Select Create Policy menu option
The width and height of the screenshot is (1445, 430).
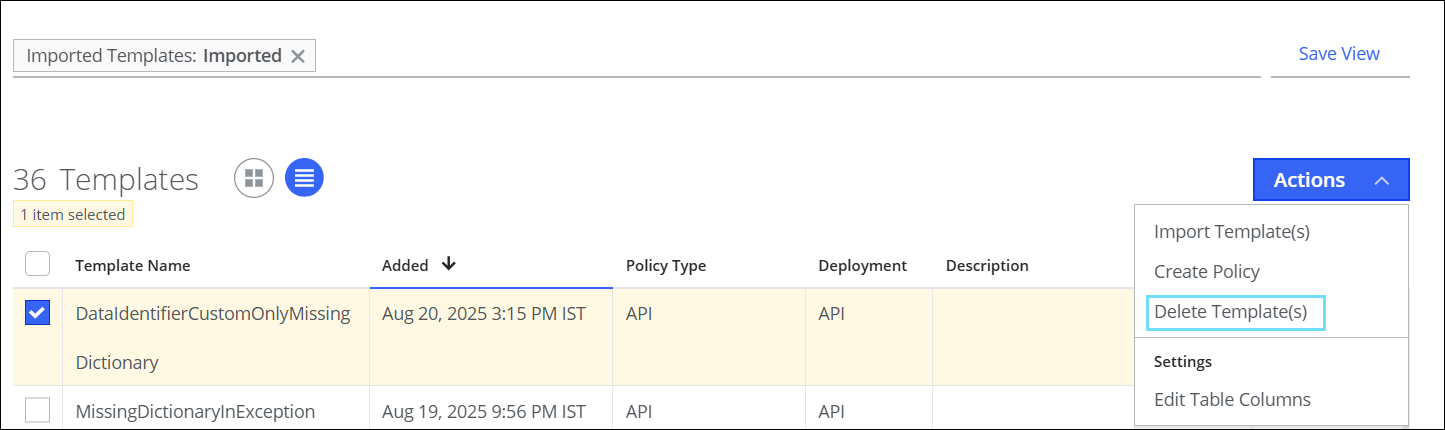pyautogui.click(x=1206, y=272)
